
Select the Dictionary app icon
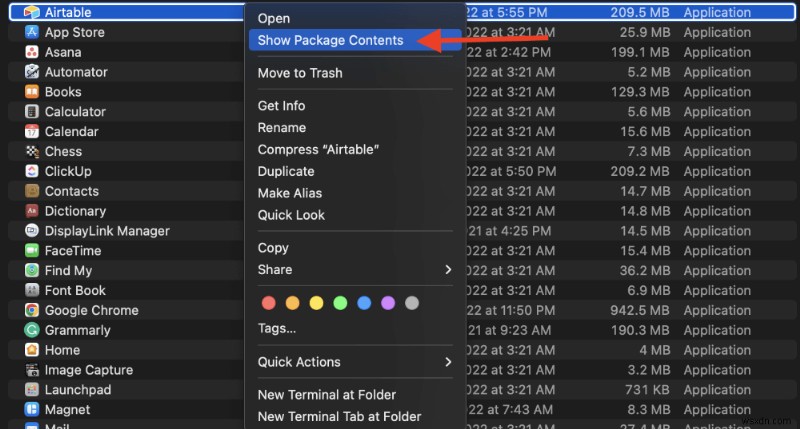[32, 211]
